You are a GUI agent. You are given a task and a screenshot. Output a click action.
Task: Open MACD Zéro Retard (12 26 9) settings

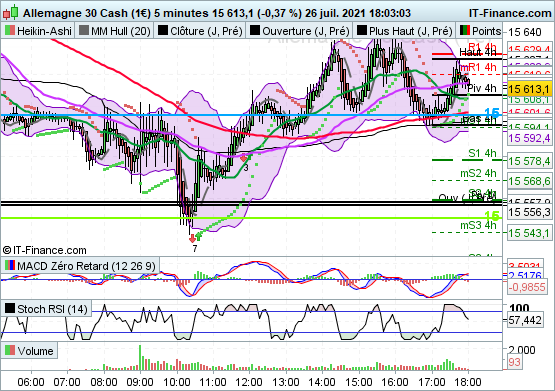point(86,266)
